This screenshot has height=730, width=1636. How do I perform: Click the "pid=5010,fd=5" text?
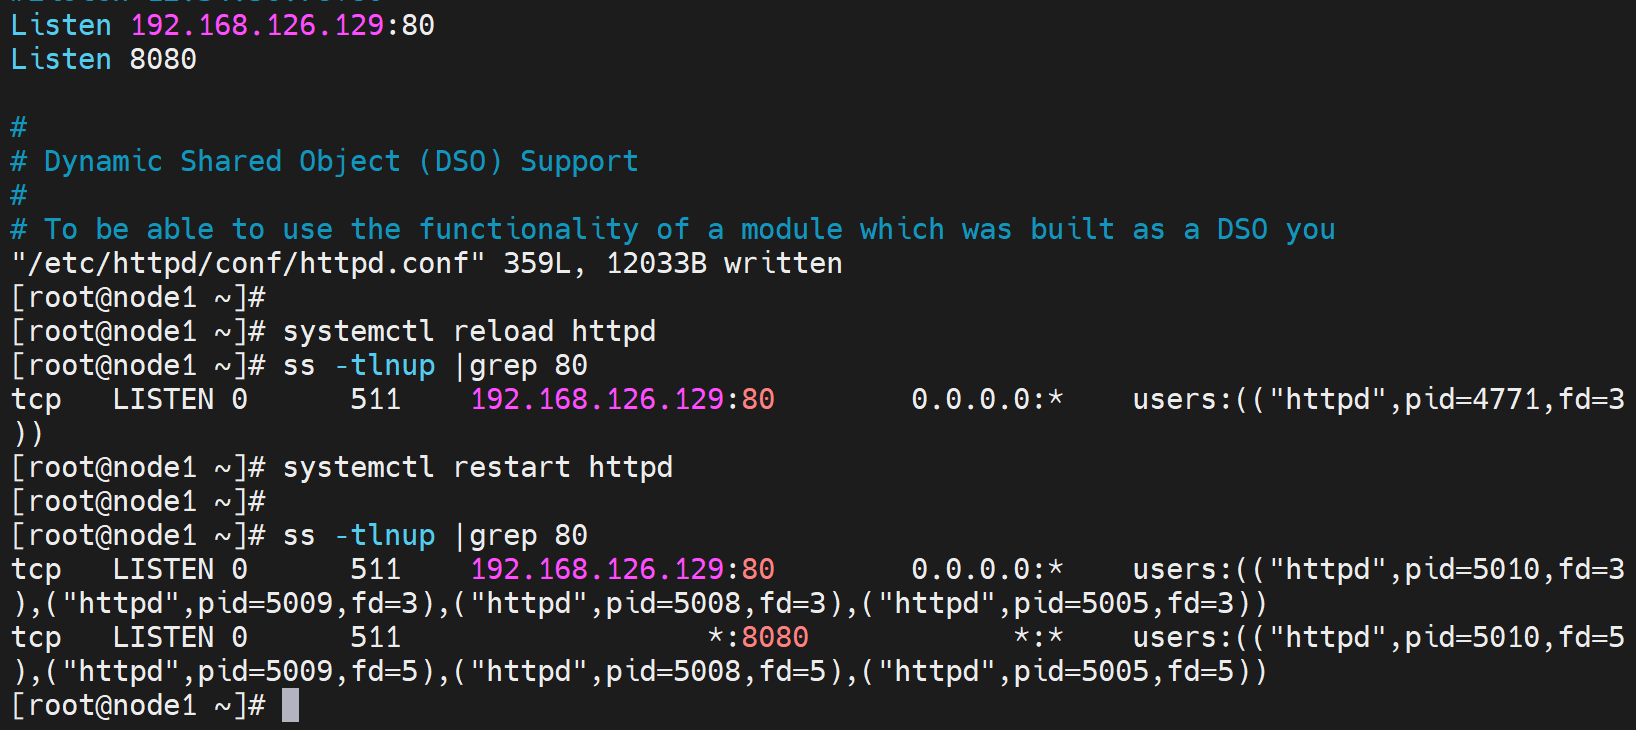[x=1514, y=637]
